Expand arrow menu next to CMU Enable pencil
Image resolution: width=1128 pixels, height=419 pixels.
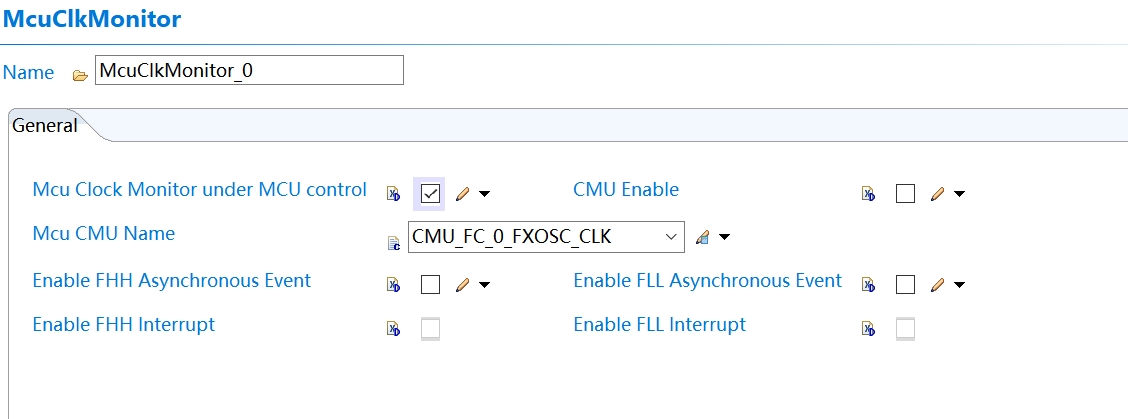[960, 194]
